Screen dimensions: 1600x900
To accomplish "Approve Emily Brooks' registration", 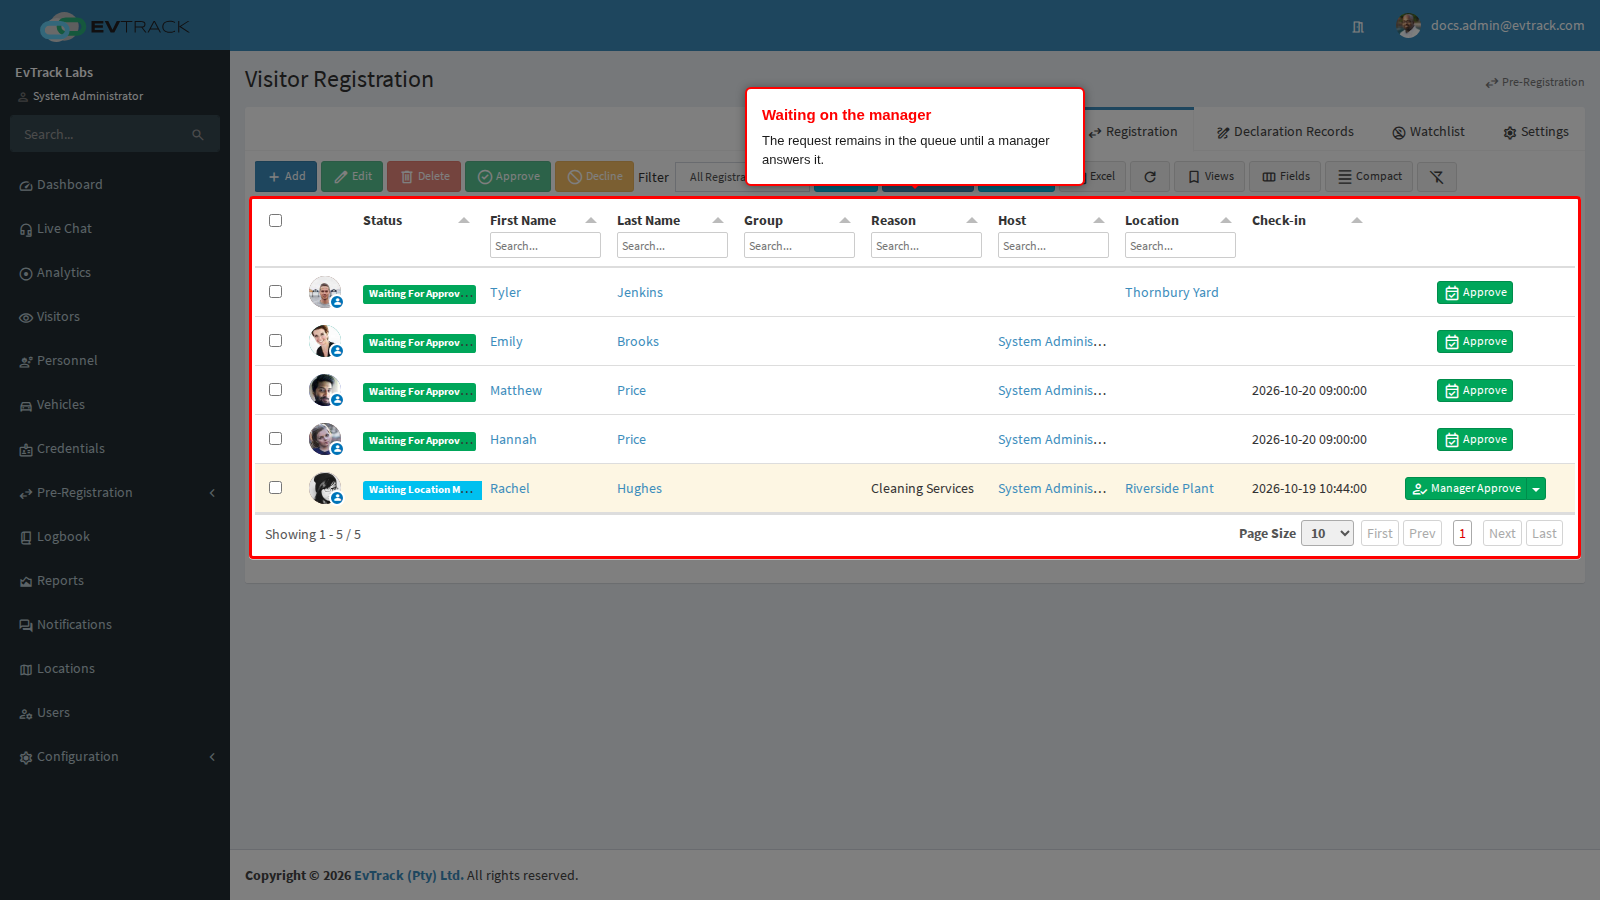I will [1475, 342].
